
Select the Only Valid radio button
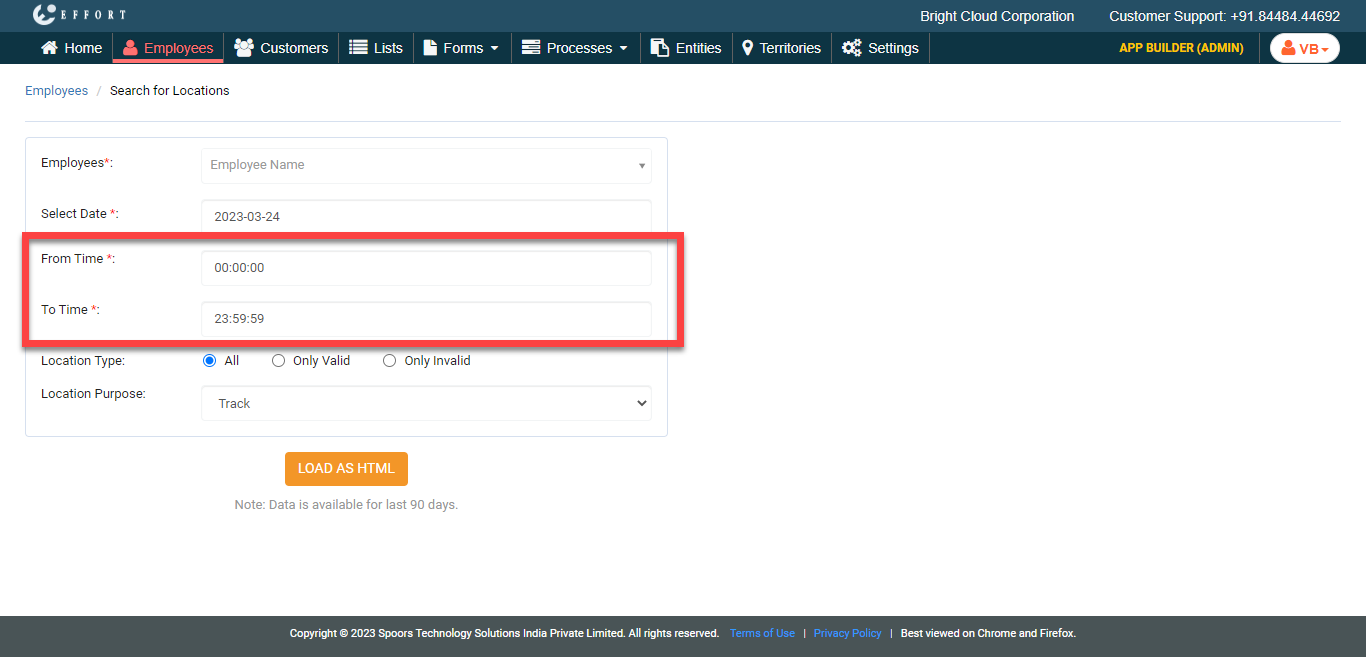[x=279, y=361]
